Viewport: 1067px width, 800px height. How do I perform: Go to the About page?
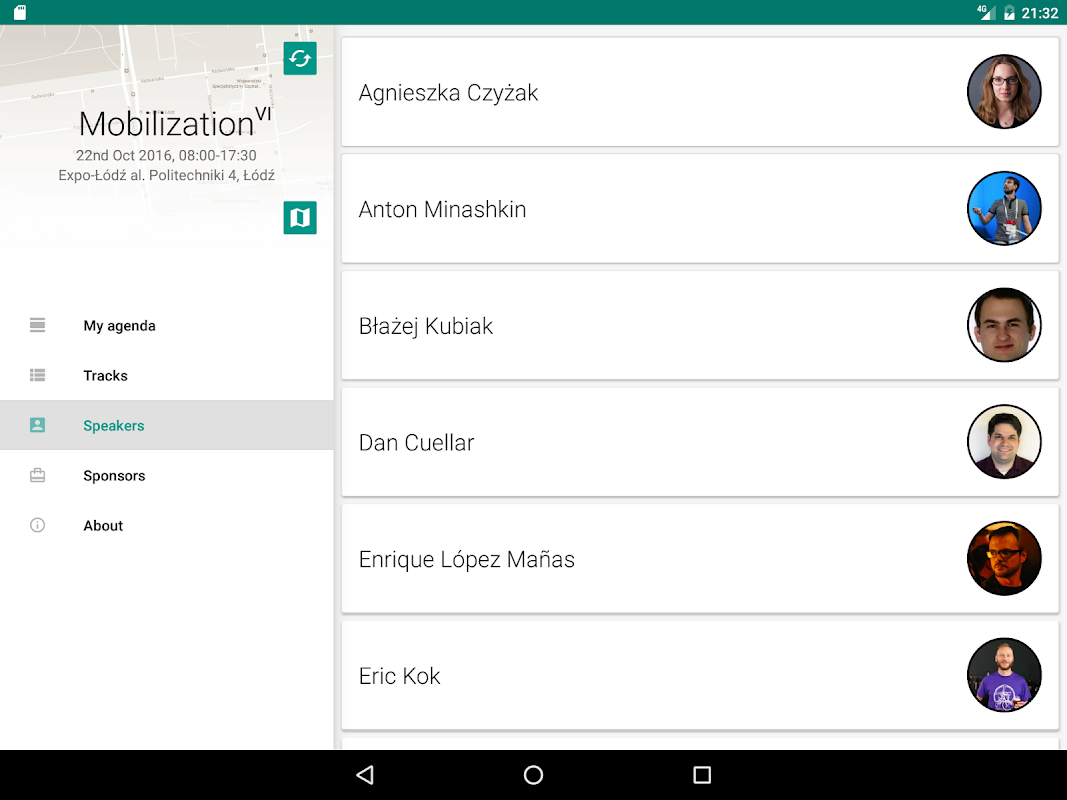(x=103, y=526)
